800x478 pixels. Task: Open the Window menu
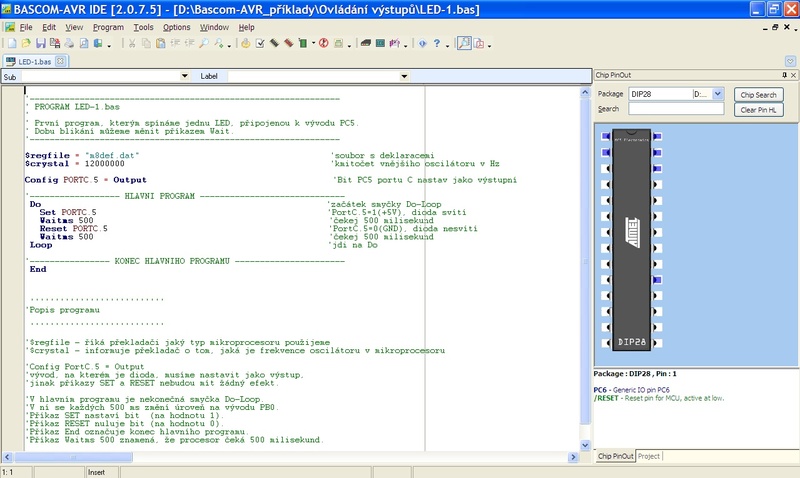(x=214, y=27)
